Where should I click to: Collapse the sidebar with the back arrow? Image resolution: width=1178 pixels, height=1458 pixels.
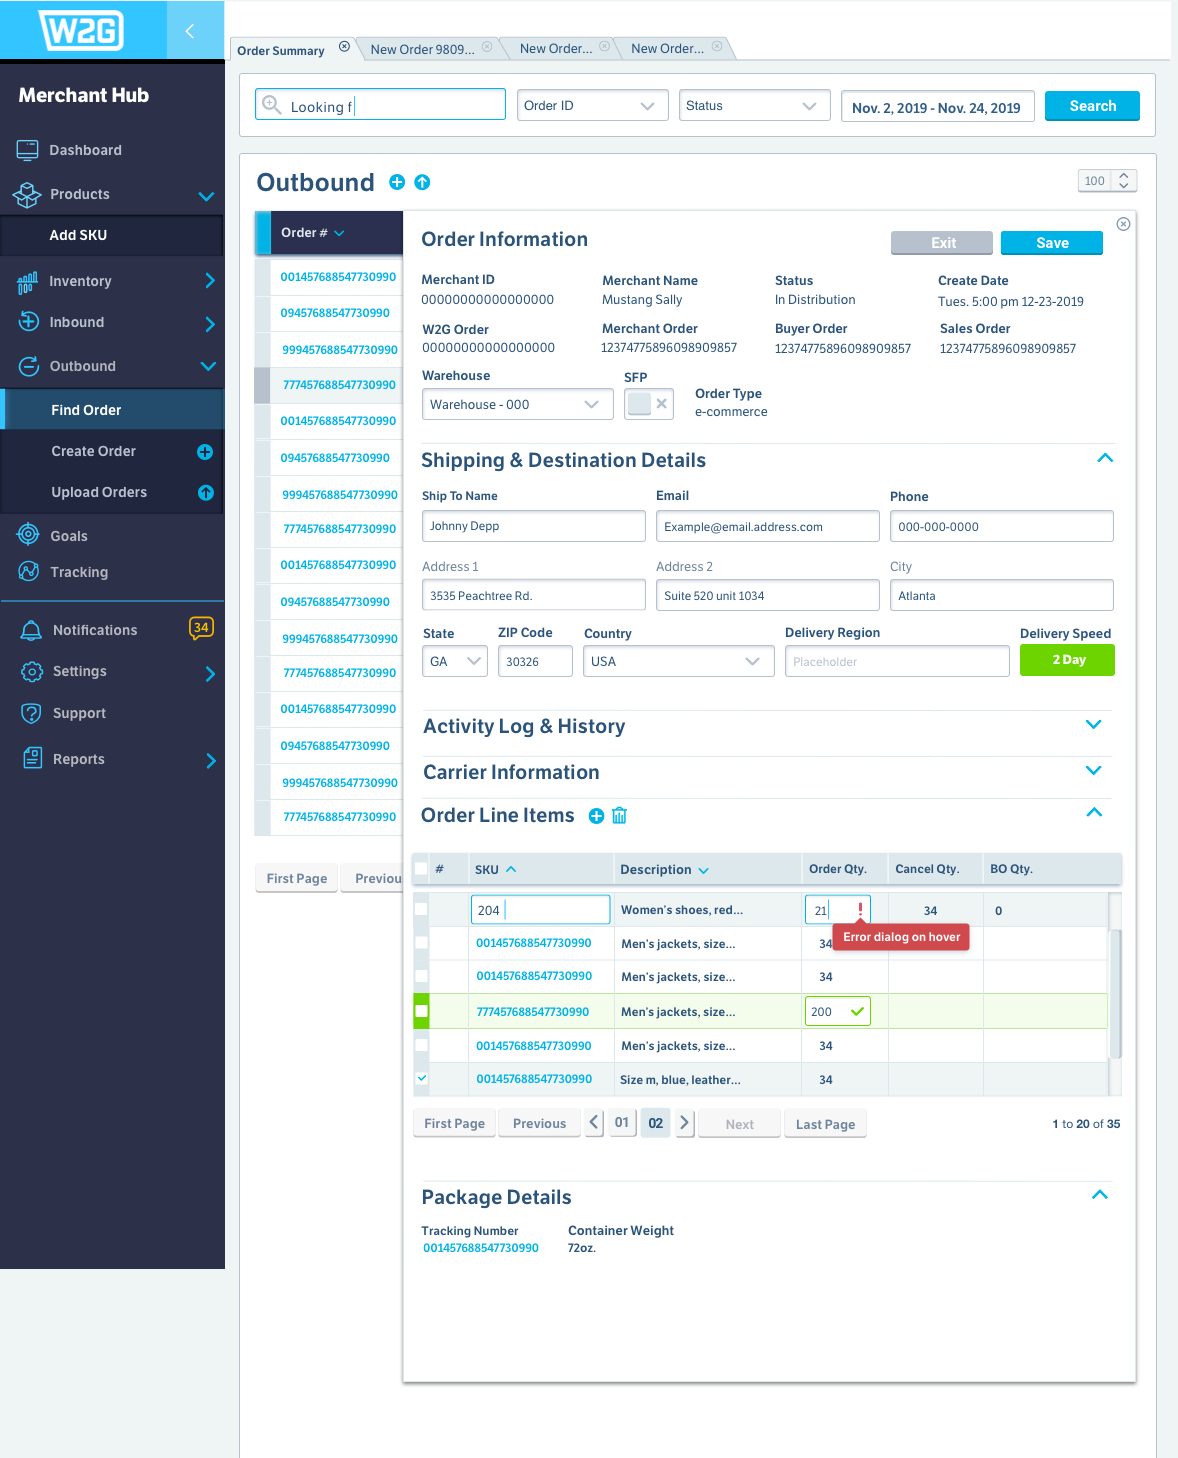click(x=190, y=31)
